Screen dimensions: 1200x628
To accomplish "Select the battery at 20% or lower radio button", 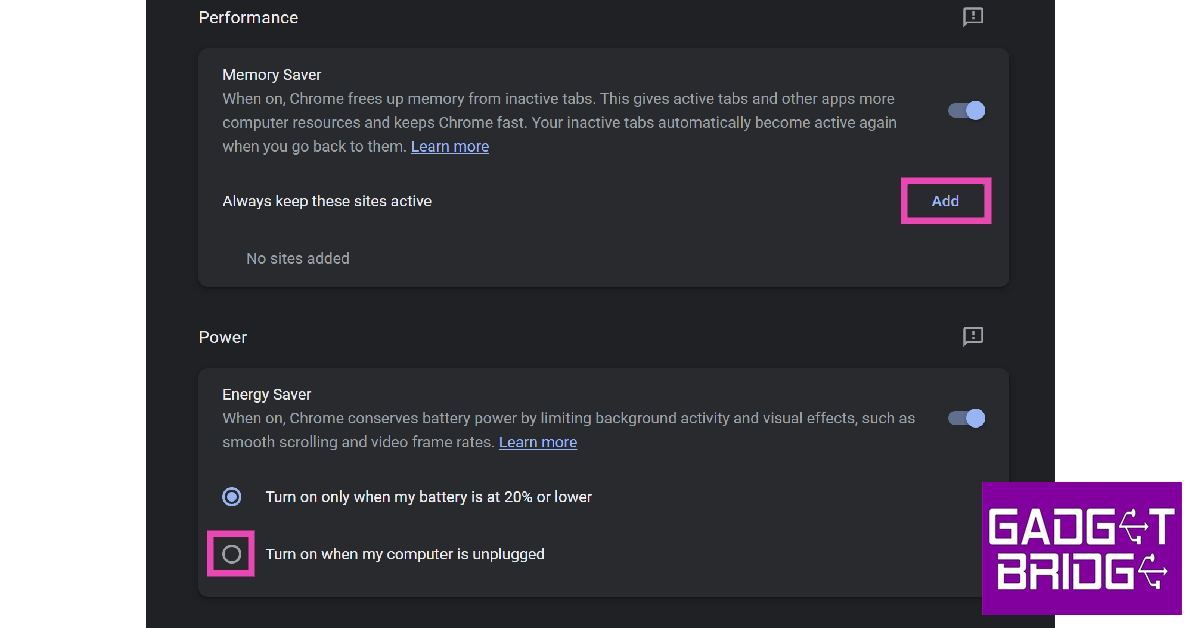I will (x=232, y=496).
